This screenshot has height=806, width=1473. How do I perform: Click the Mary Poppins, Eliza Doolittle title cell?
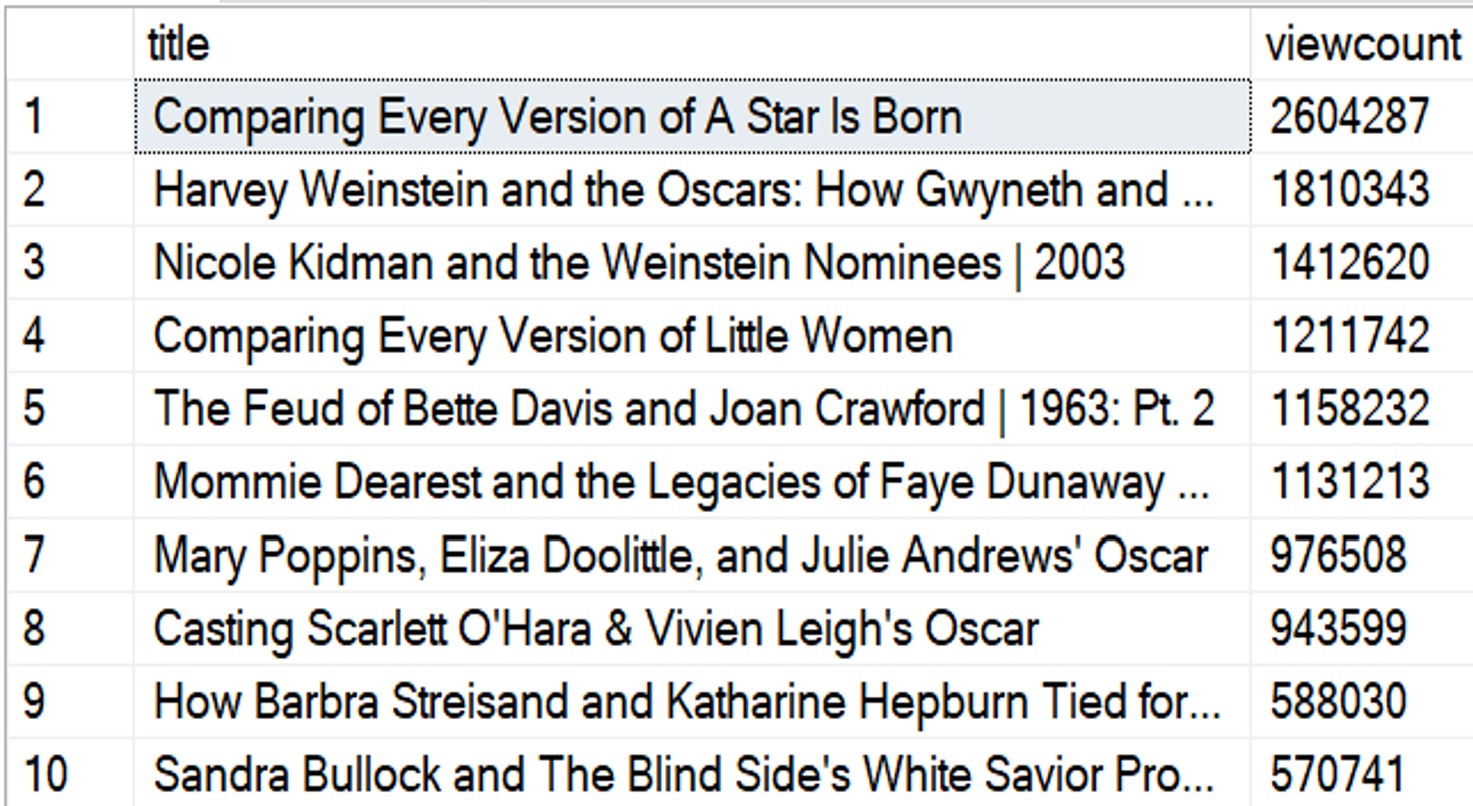click(692, 555)
